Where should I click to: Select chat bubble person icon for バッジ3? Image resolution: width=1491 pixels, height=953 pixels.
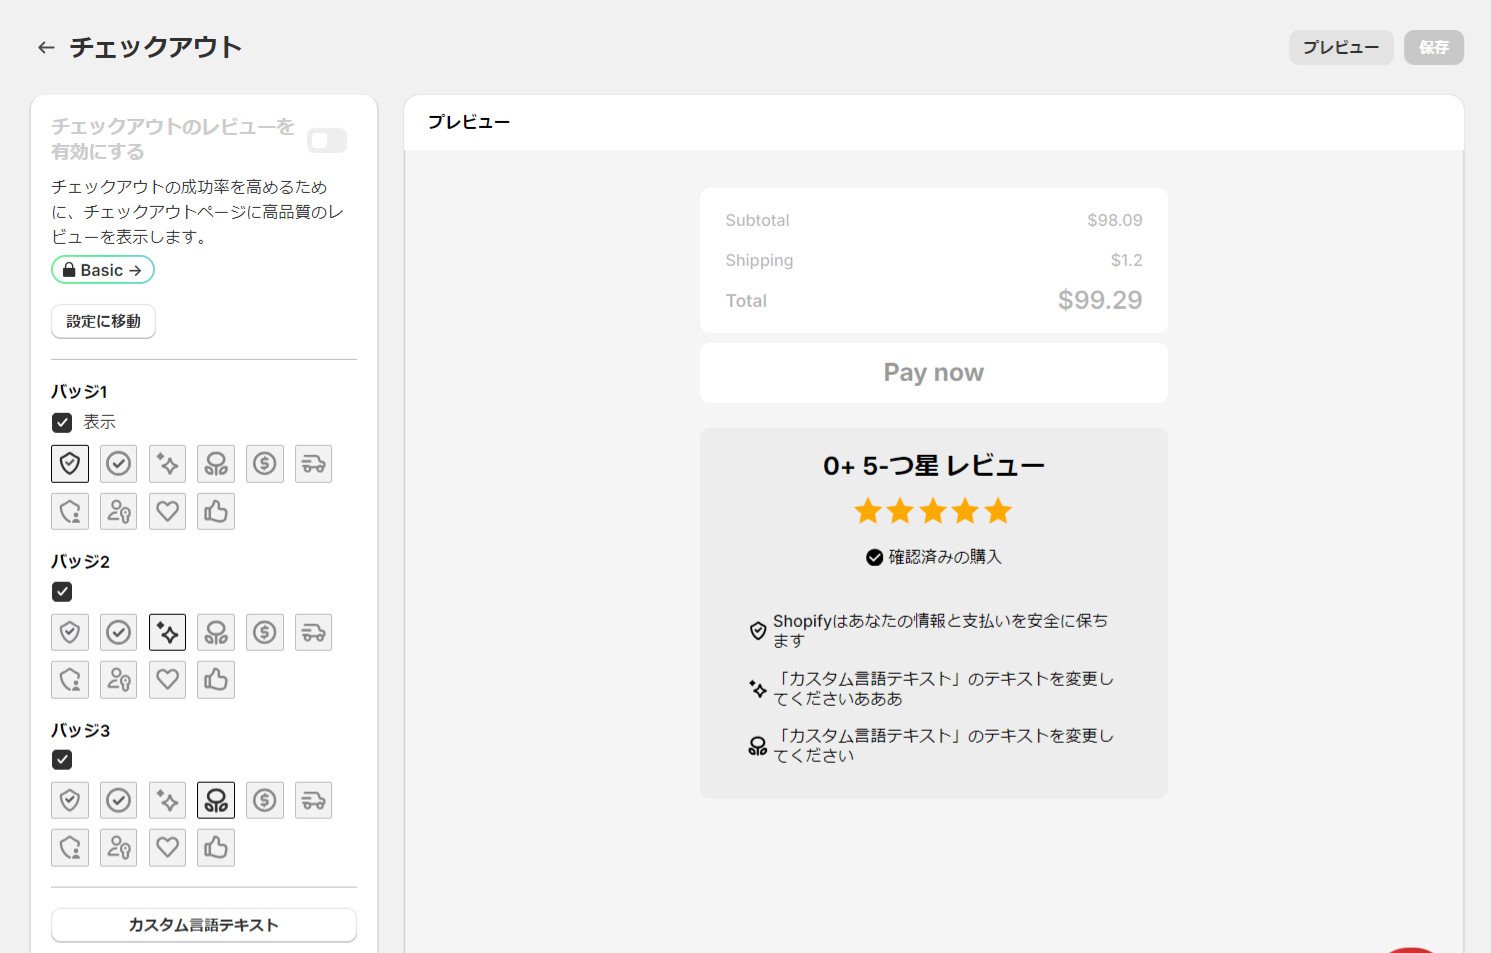click(70, 848)
